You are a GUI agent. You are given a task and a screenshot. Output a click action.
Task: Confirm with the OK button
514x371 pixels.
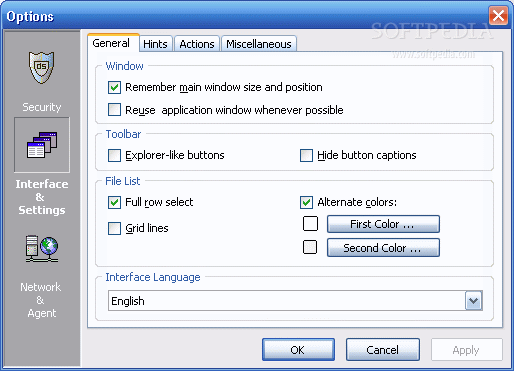[x=298, y=350]
